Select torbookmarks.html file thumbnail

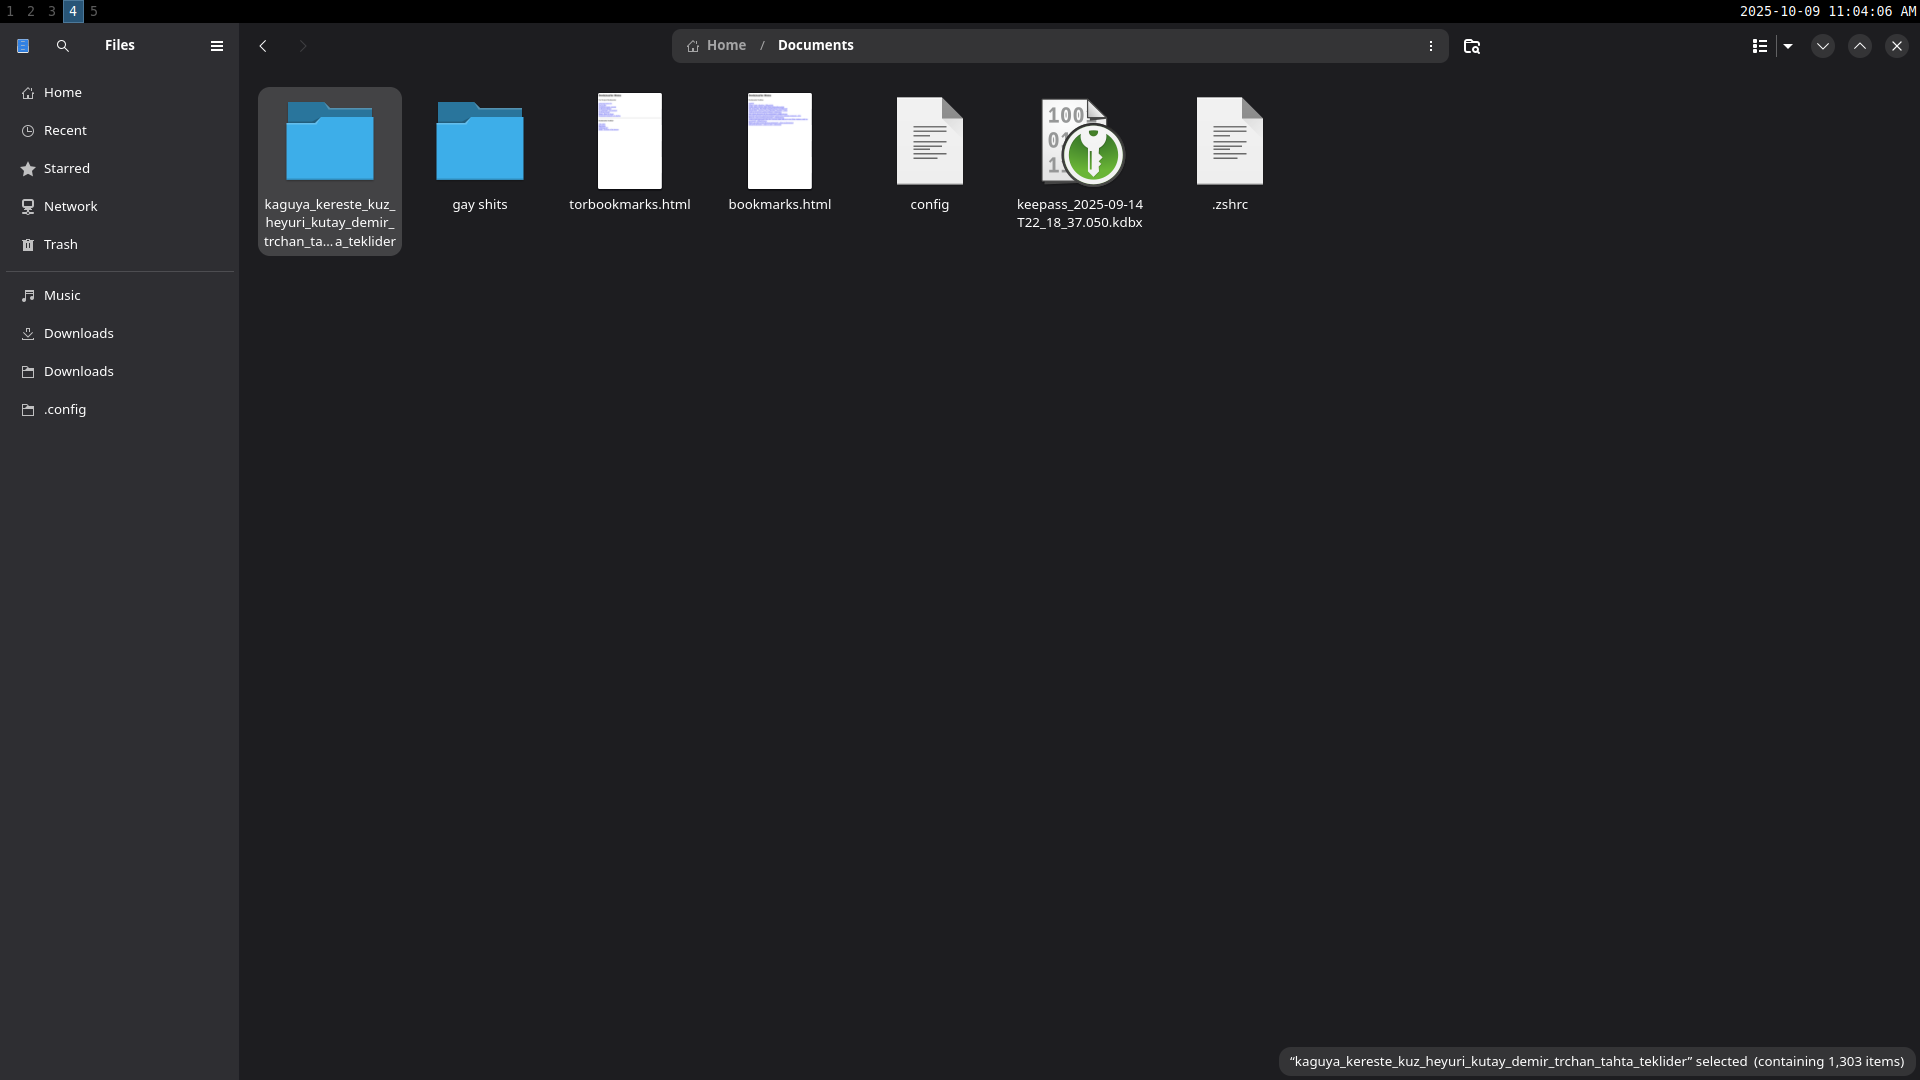[630, 141]
